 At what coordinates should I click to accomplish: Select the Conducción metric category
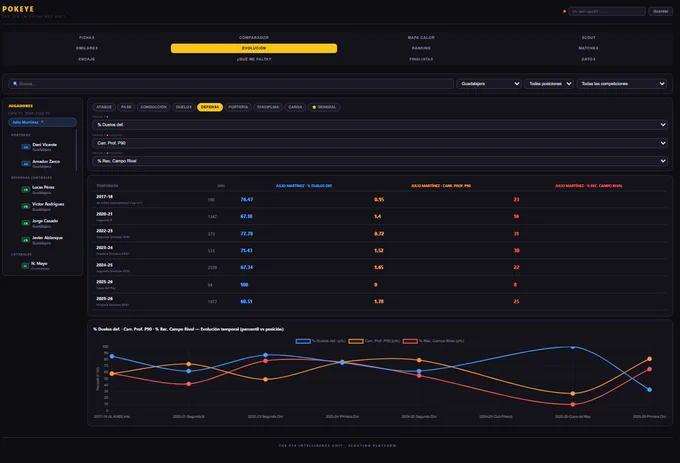[154, 107]
